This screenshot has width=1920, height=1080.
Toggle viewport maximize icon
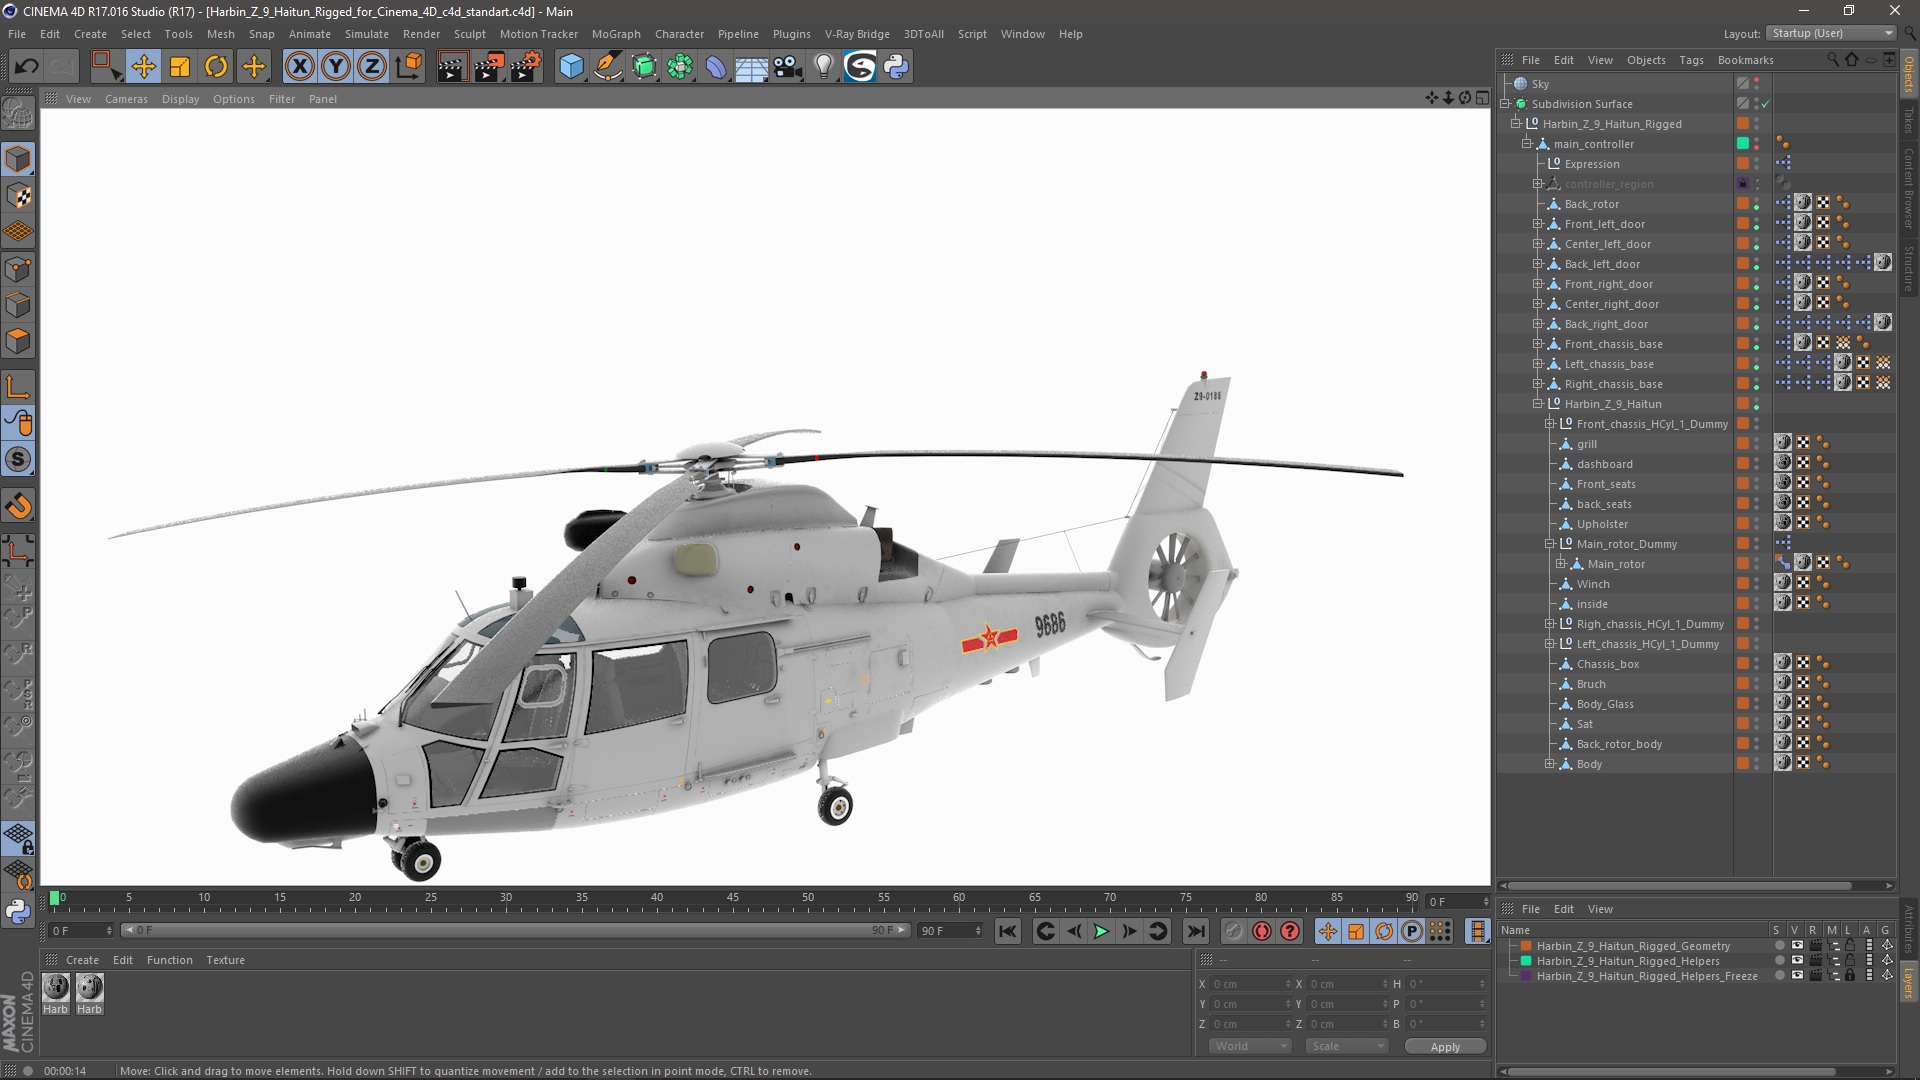(x=1482, y=98)
